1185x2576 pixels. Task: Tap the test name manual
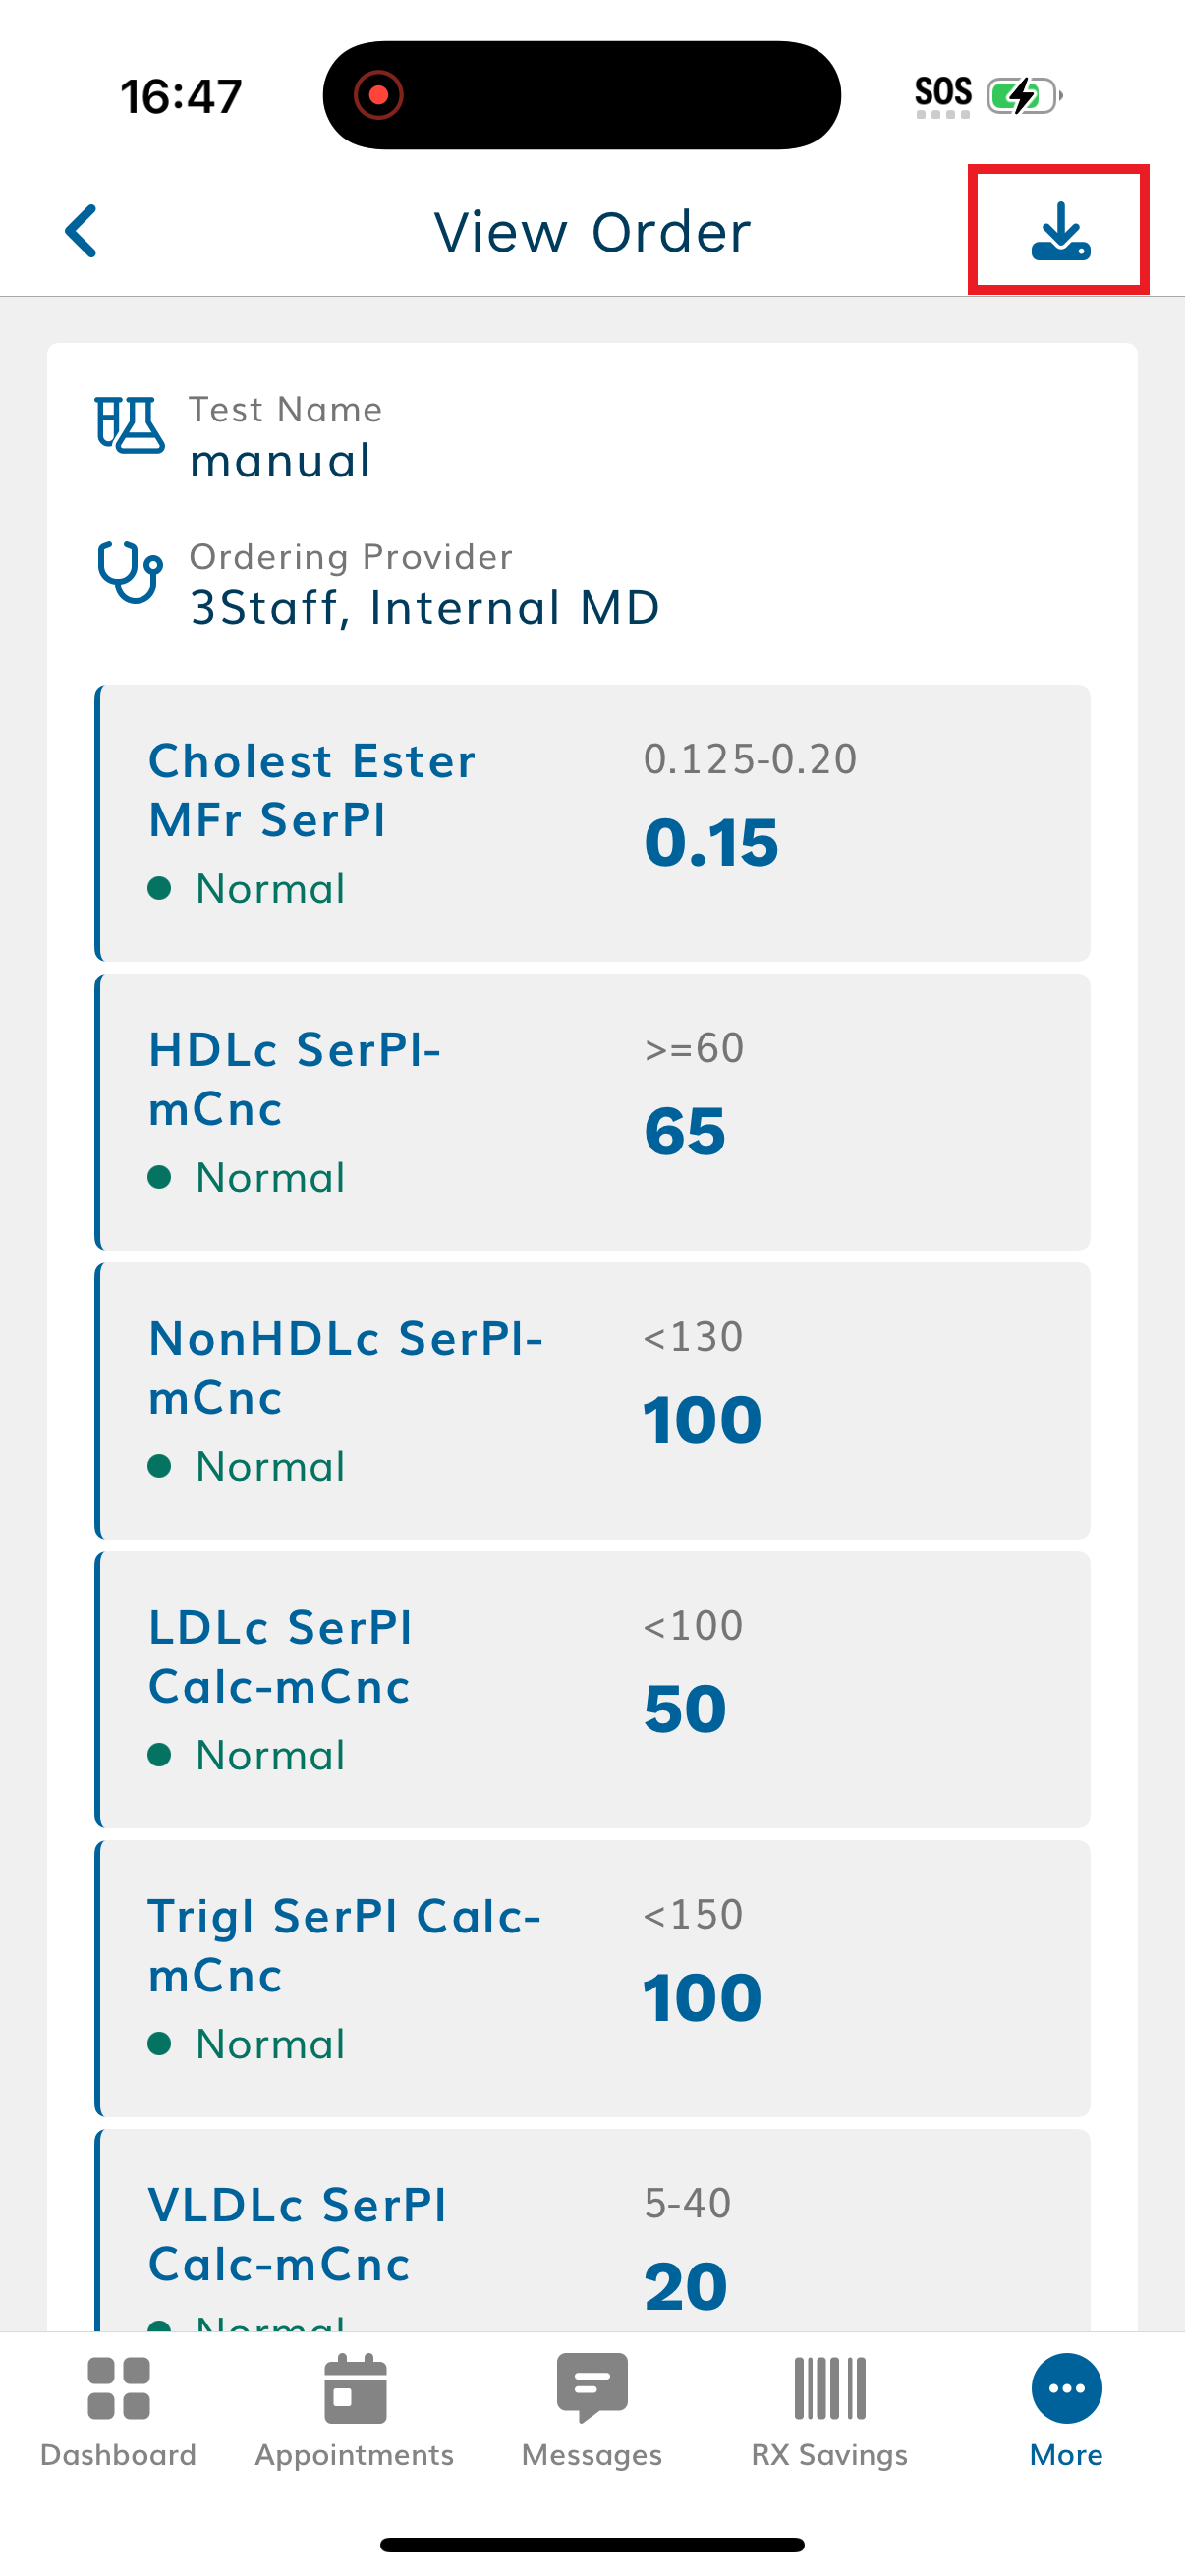coord(280,460)
